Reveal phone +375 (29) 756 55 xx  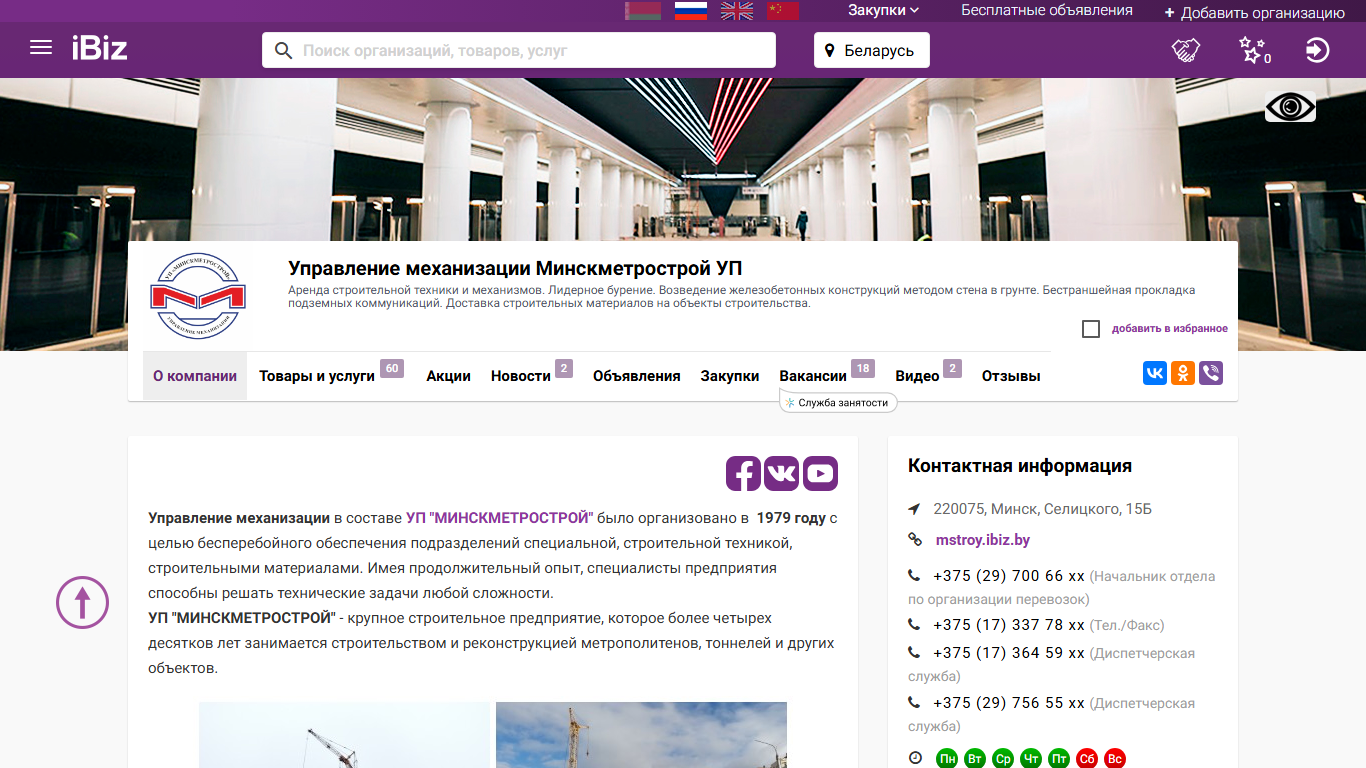click(1008, 703)
